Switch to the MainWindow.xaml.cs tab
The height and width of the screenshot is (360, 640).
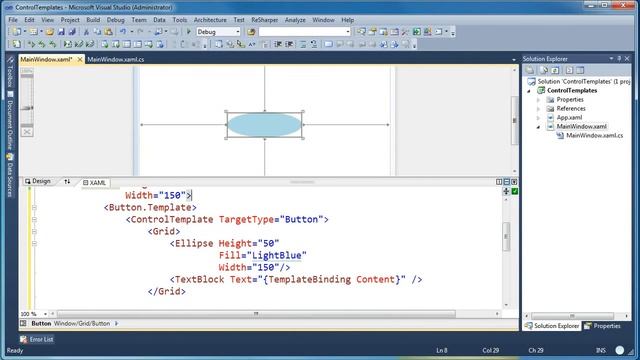(116, 60)
